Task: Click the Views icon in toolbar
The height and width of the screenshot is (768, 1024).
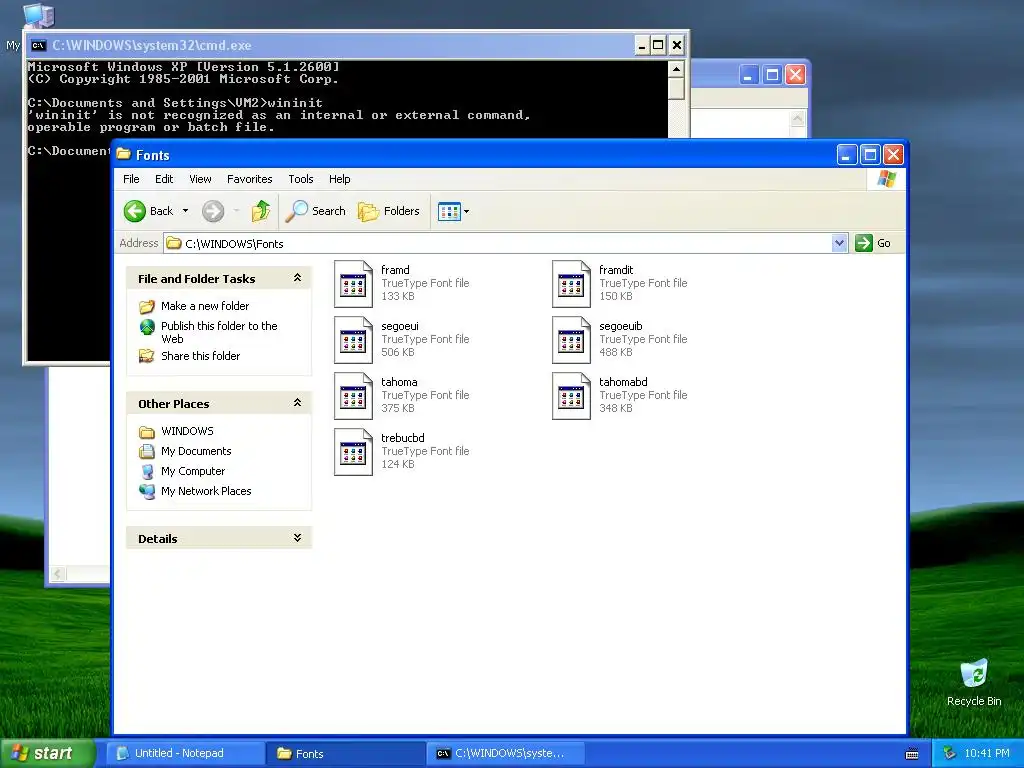Action: point(449,212)
